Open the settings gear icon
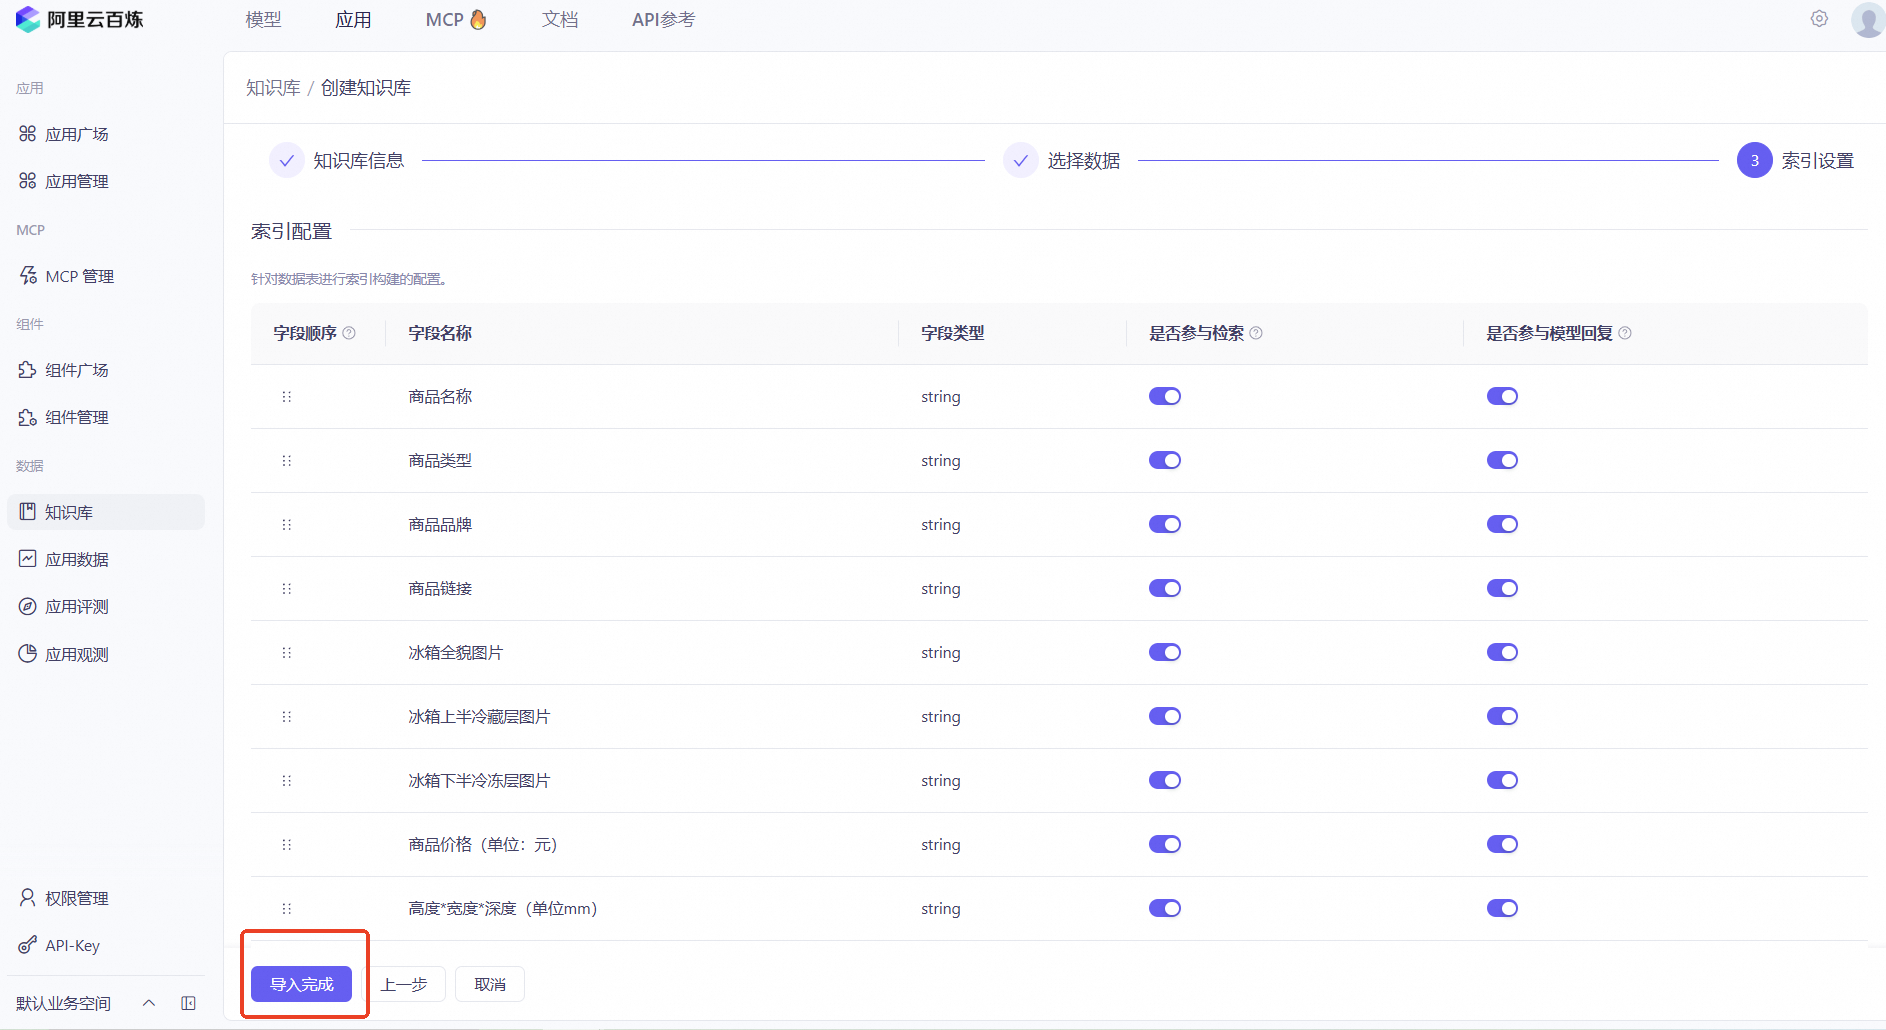The height and width of the screenshot is (1030, 1886). click(x=1819, y=19)
